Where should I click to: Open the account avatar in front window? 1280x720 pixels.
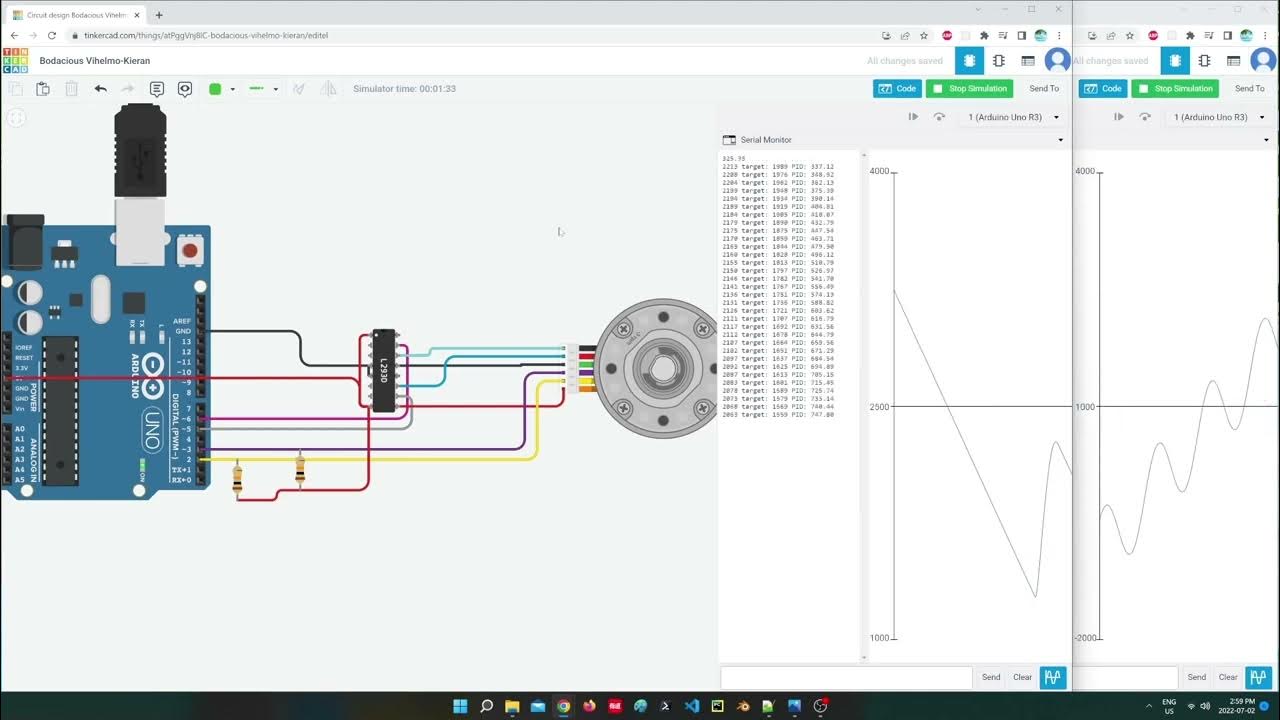(x=1057, y=61)
